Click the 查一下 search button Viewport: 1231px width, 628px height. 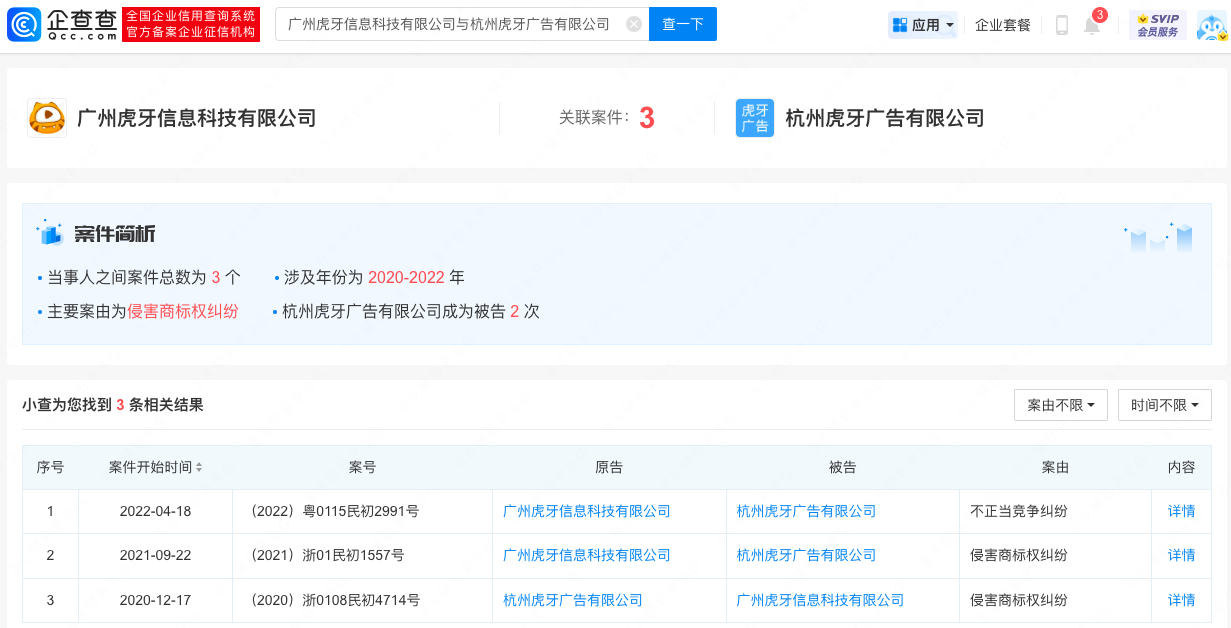[683, 24]
